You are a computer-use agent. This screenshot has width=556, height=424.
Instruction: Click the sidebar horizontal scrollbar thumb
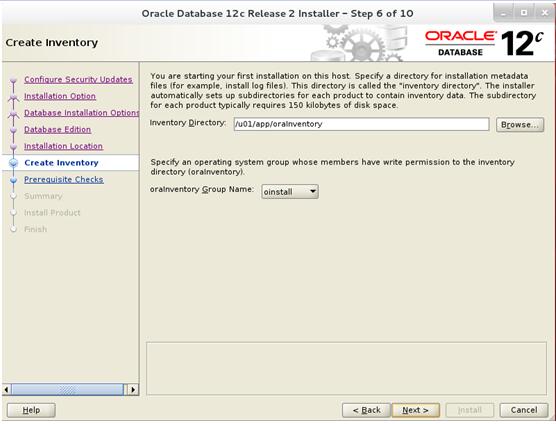pyautogui.click(x=67, y=390)
